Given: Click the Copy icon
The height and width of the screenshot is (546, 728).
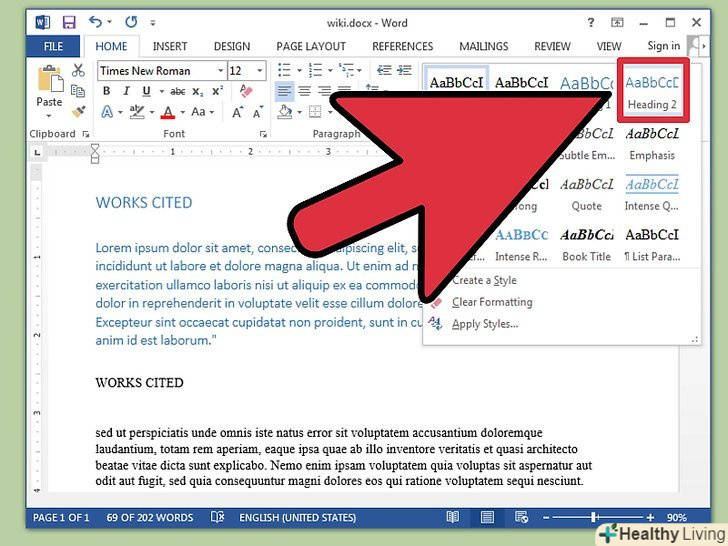Looking at the screenshot, I should click(x=78, y=91).
